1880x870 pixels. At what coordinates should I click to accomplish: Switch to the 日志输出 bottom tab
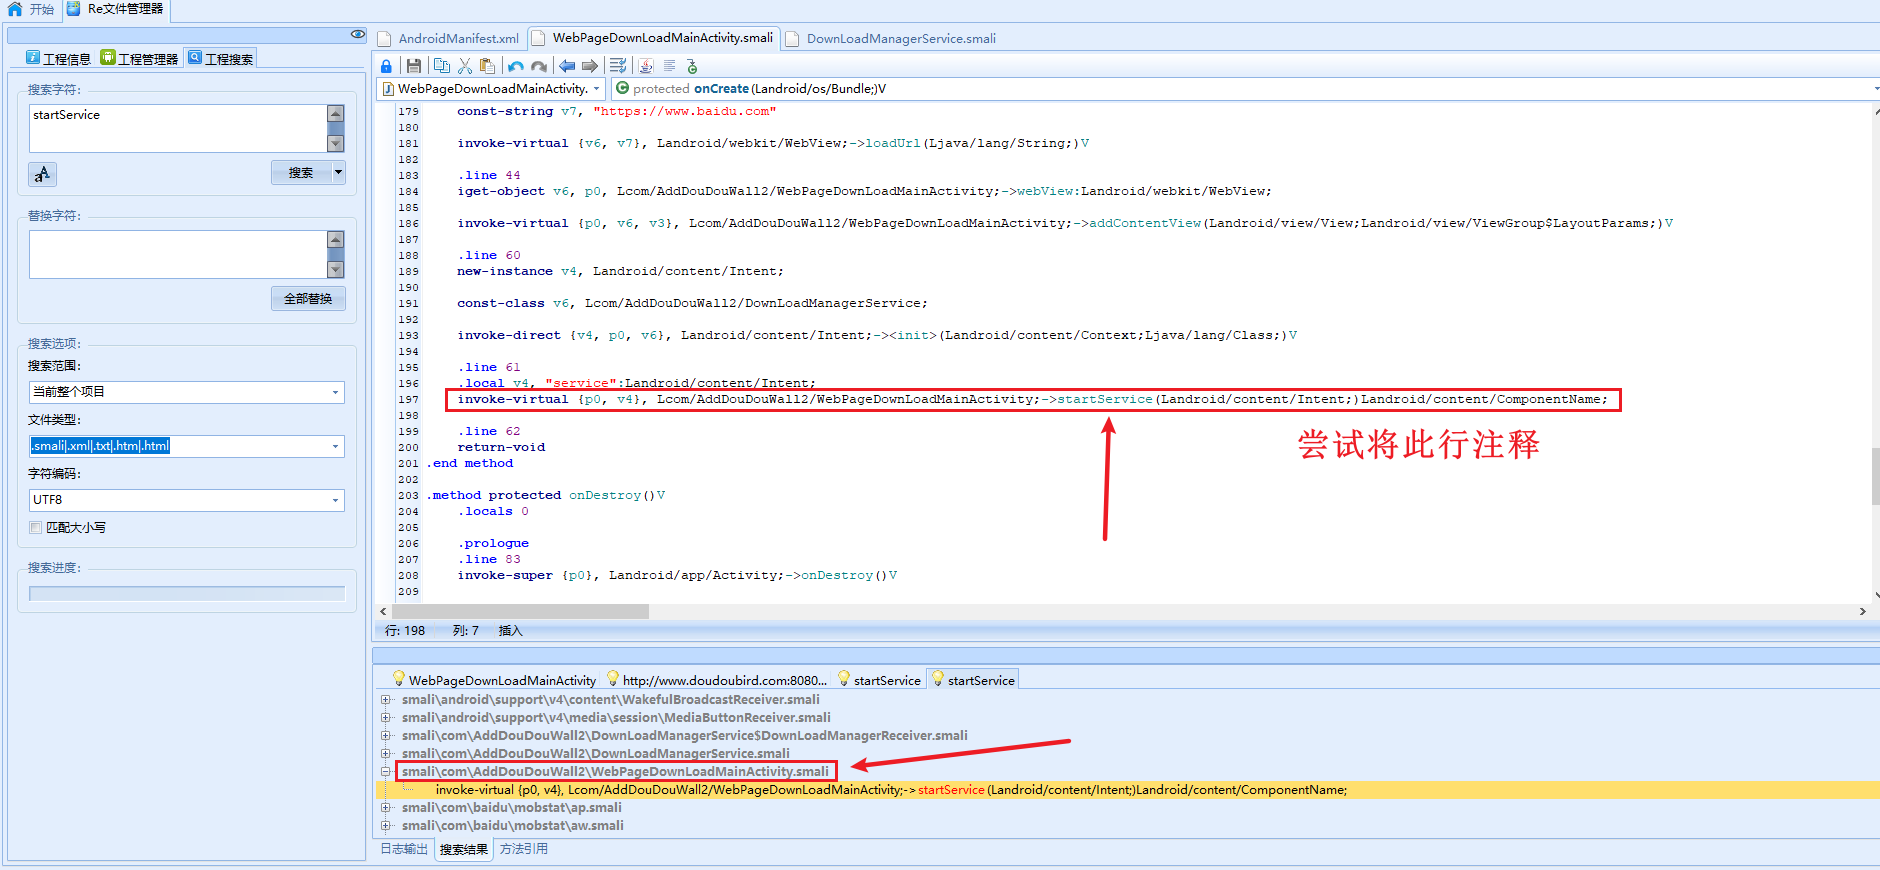[404, 849]
